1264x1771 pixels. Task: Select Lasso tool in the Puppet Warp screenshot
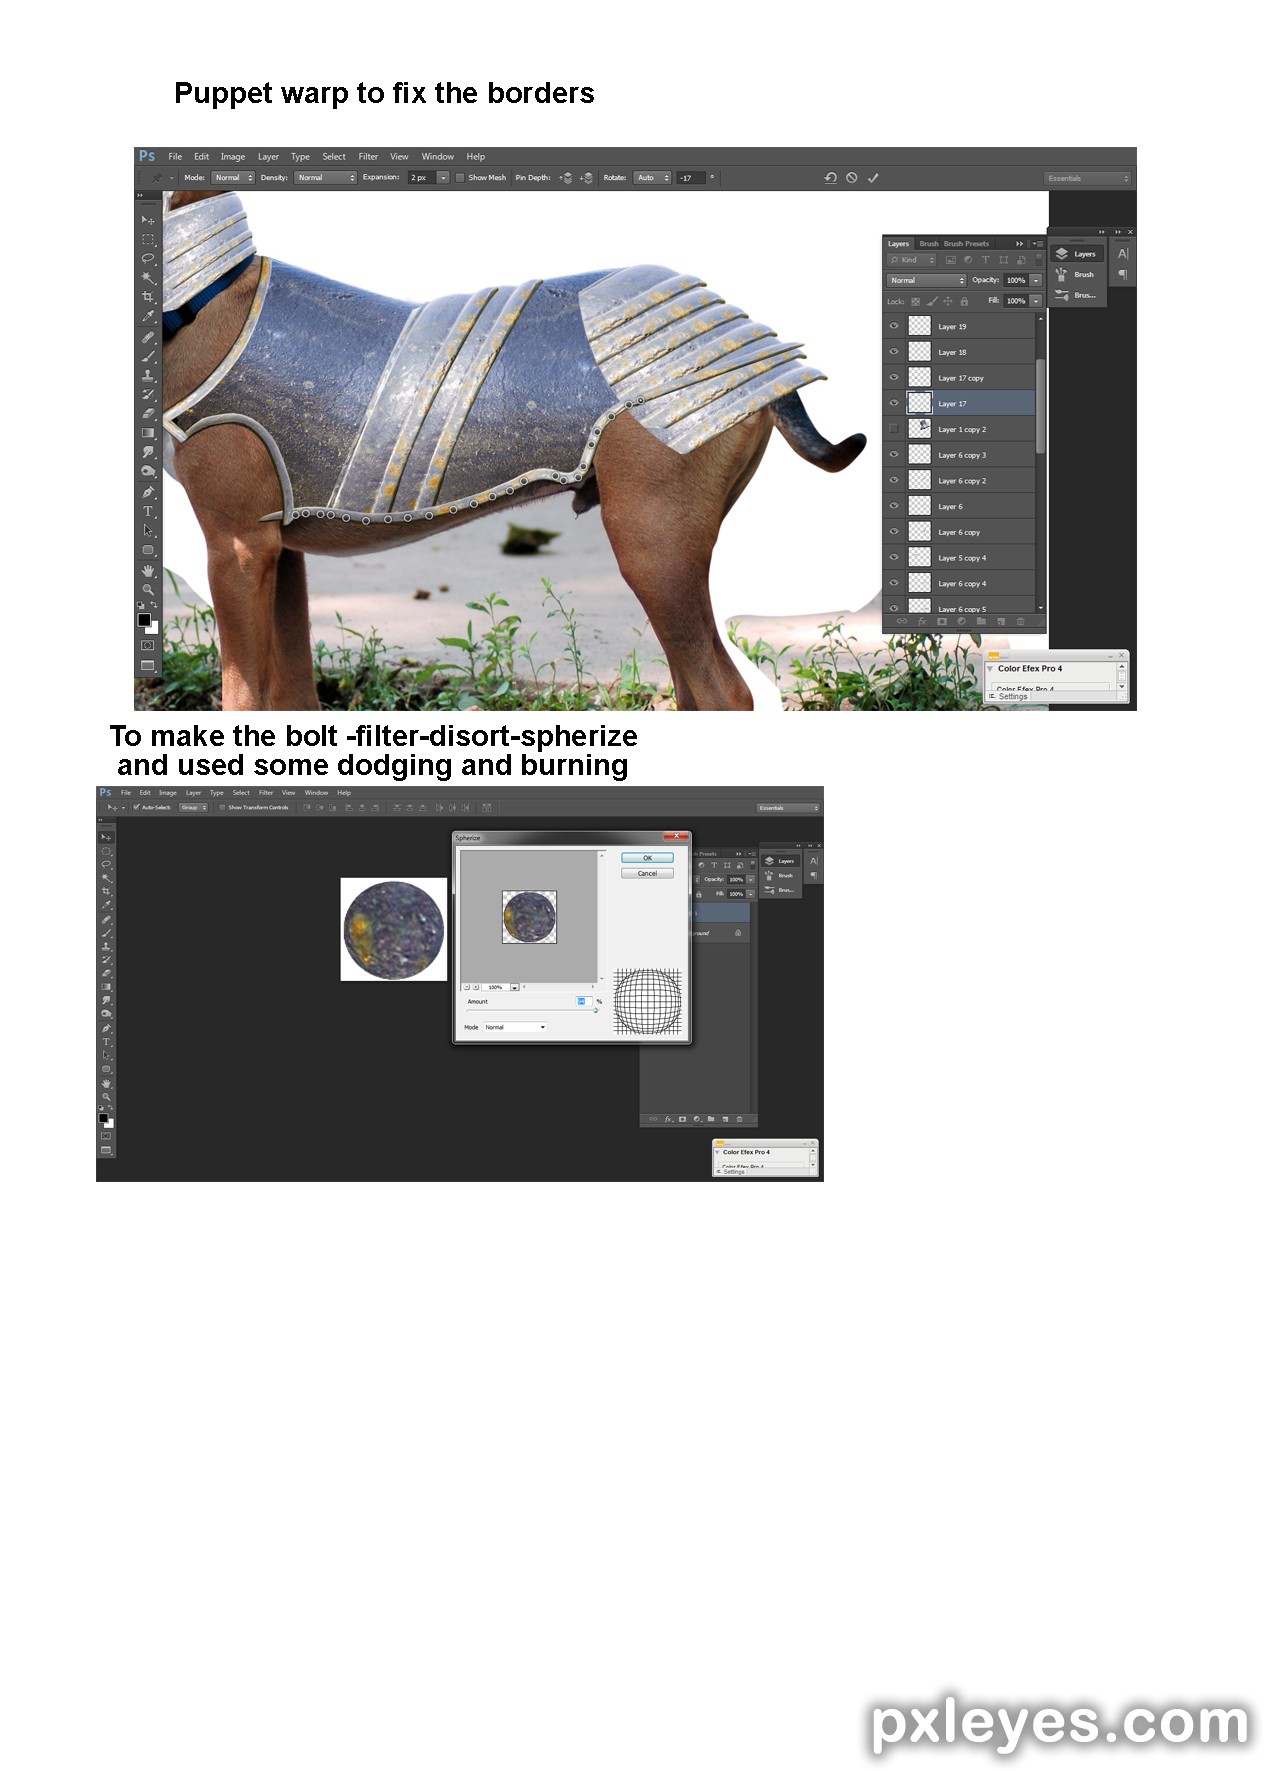[x=147, y=258]
